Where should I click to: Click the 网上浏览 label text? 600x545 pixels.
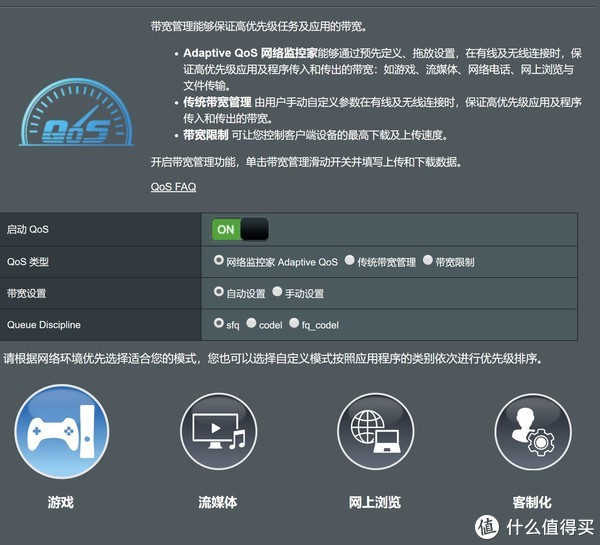(375, 502)
